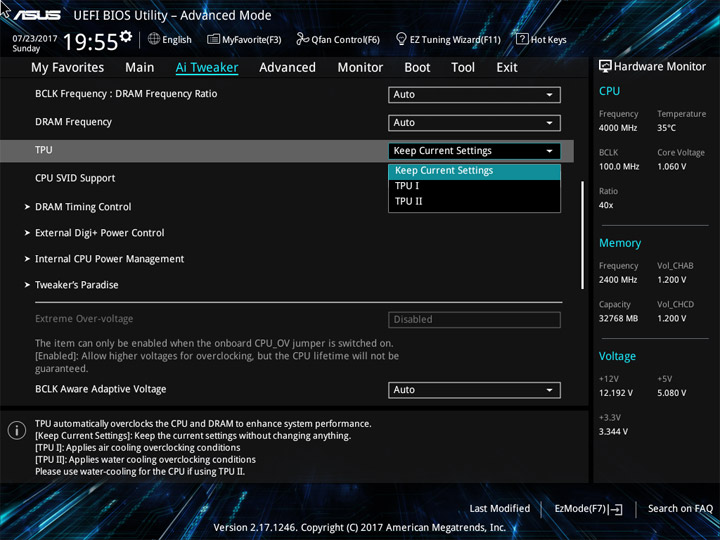
Task: Switch to My Favorites tab
Action: [x=68, y=68]
